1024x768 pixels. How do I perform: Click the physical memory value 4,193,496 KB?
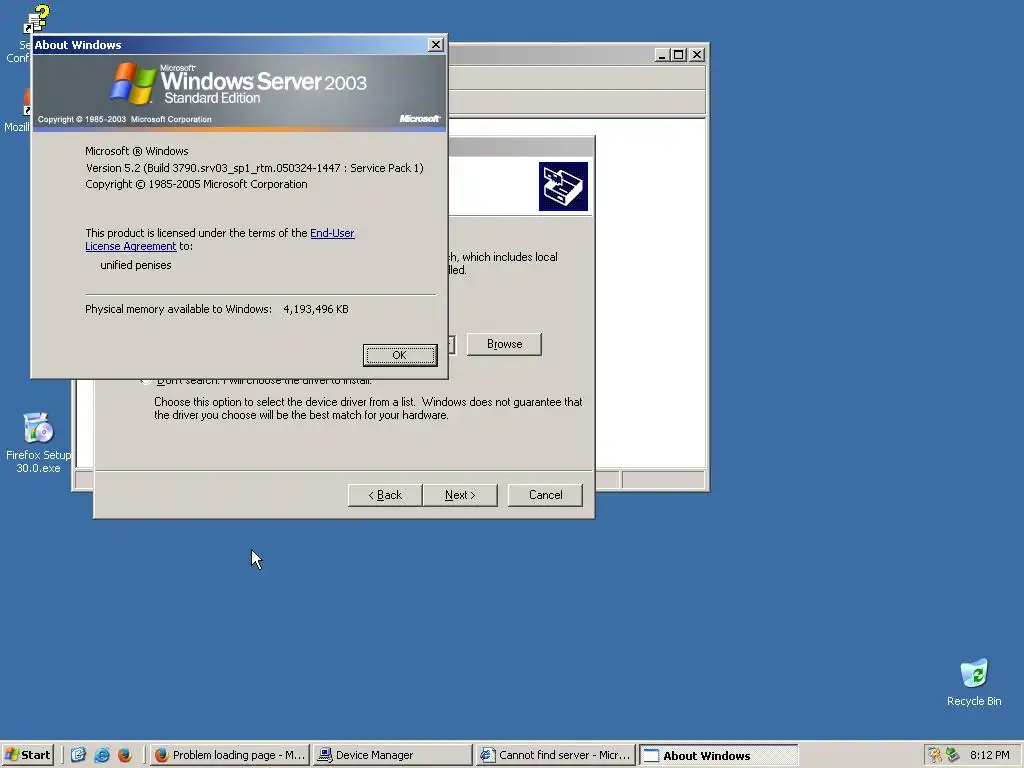pyautogui.click(x=316, y=309)
